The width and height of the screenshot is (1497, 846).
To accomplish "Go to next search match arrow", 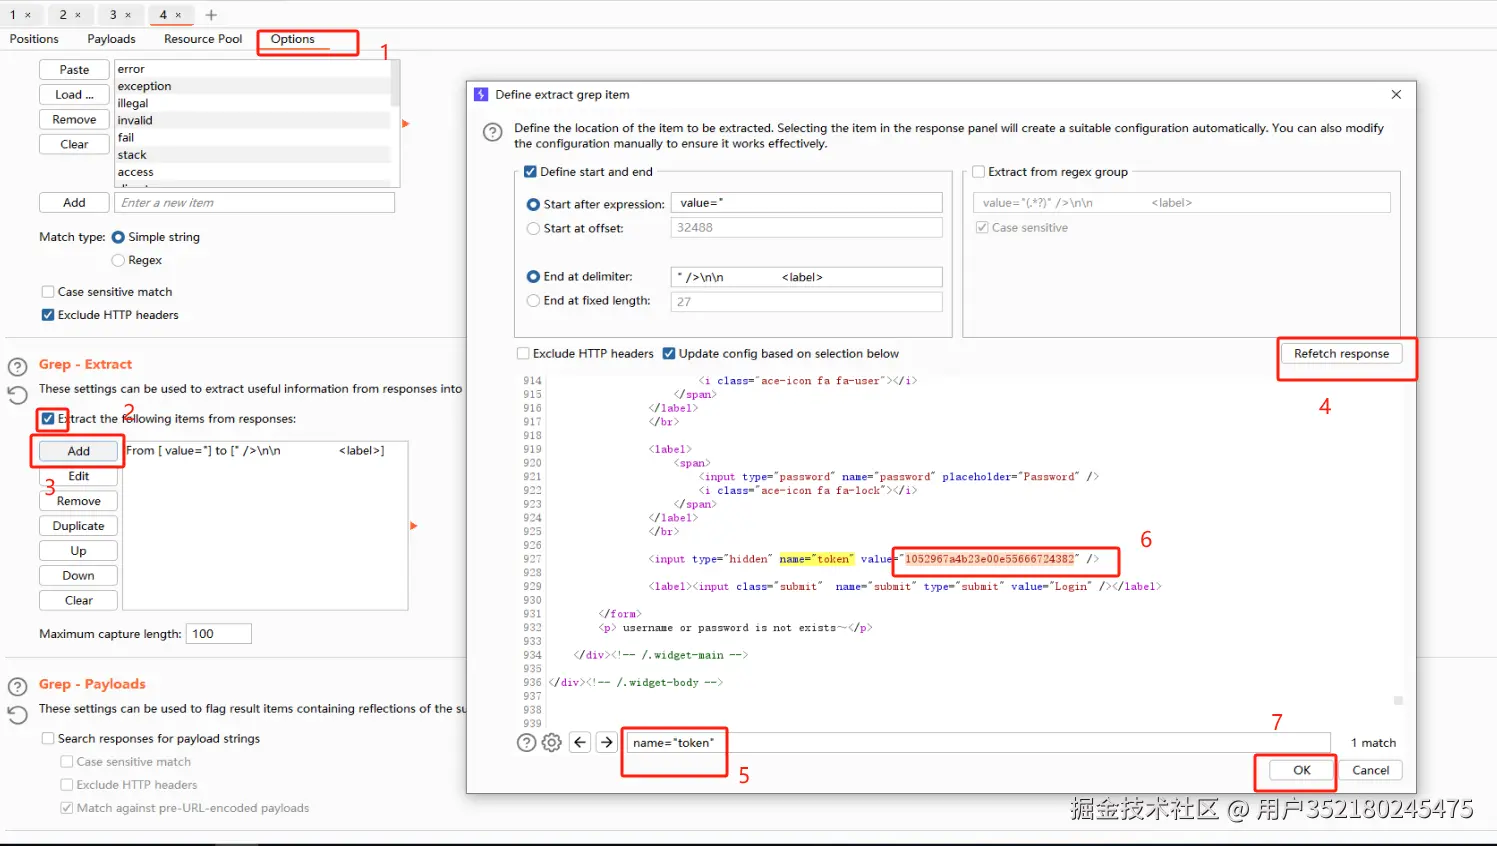I will (607, 742).
